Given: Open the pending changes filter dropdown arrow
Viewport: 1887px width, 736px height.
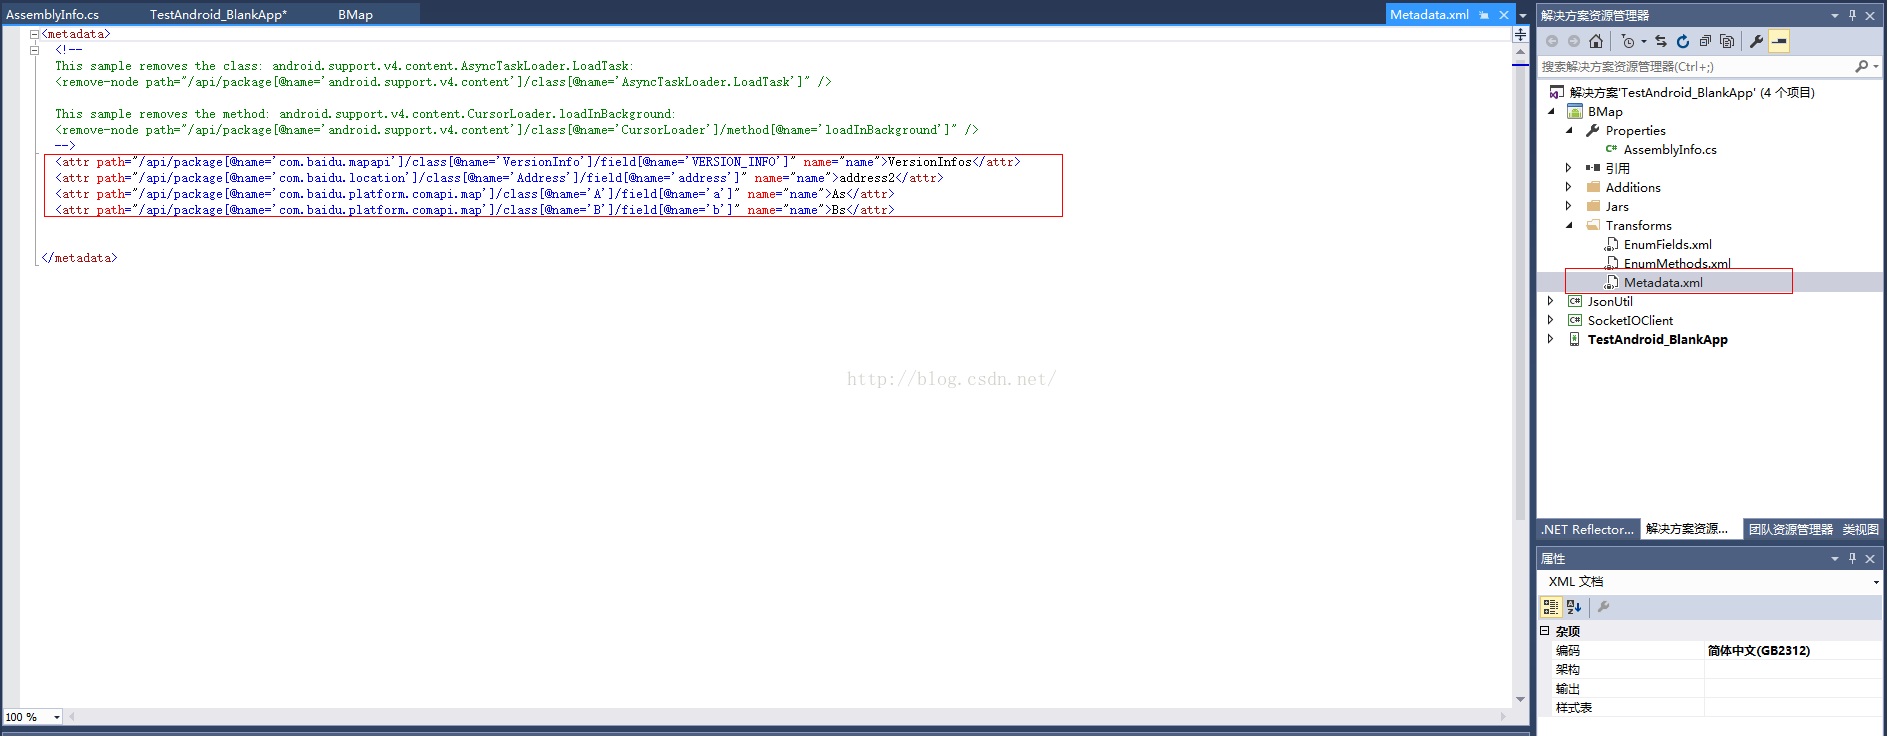Looking at the screenshot, I should (x=1644, y=41).
